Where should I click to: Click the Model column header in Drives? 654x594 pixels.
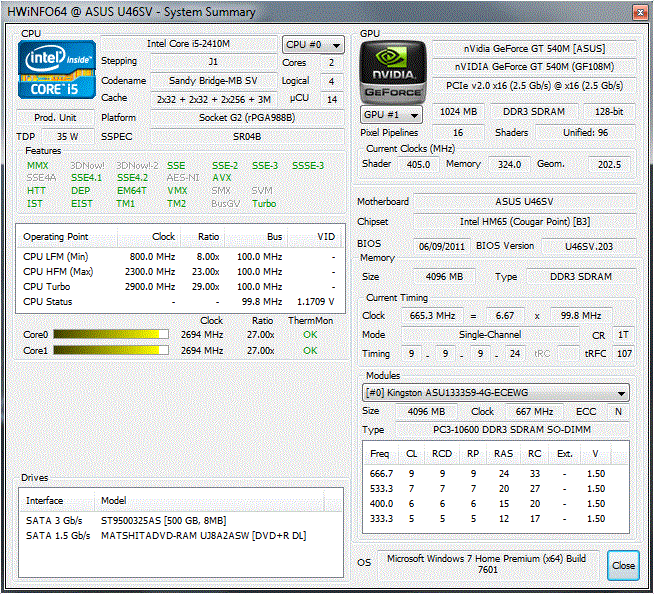click(x=209, y=500)
